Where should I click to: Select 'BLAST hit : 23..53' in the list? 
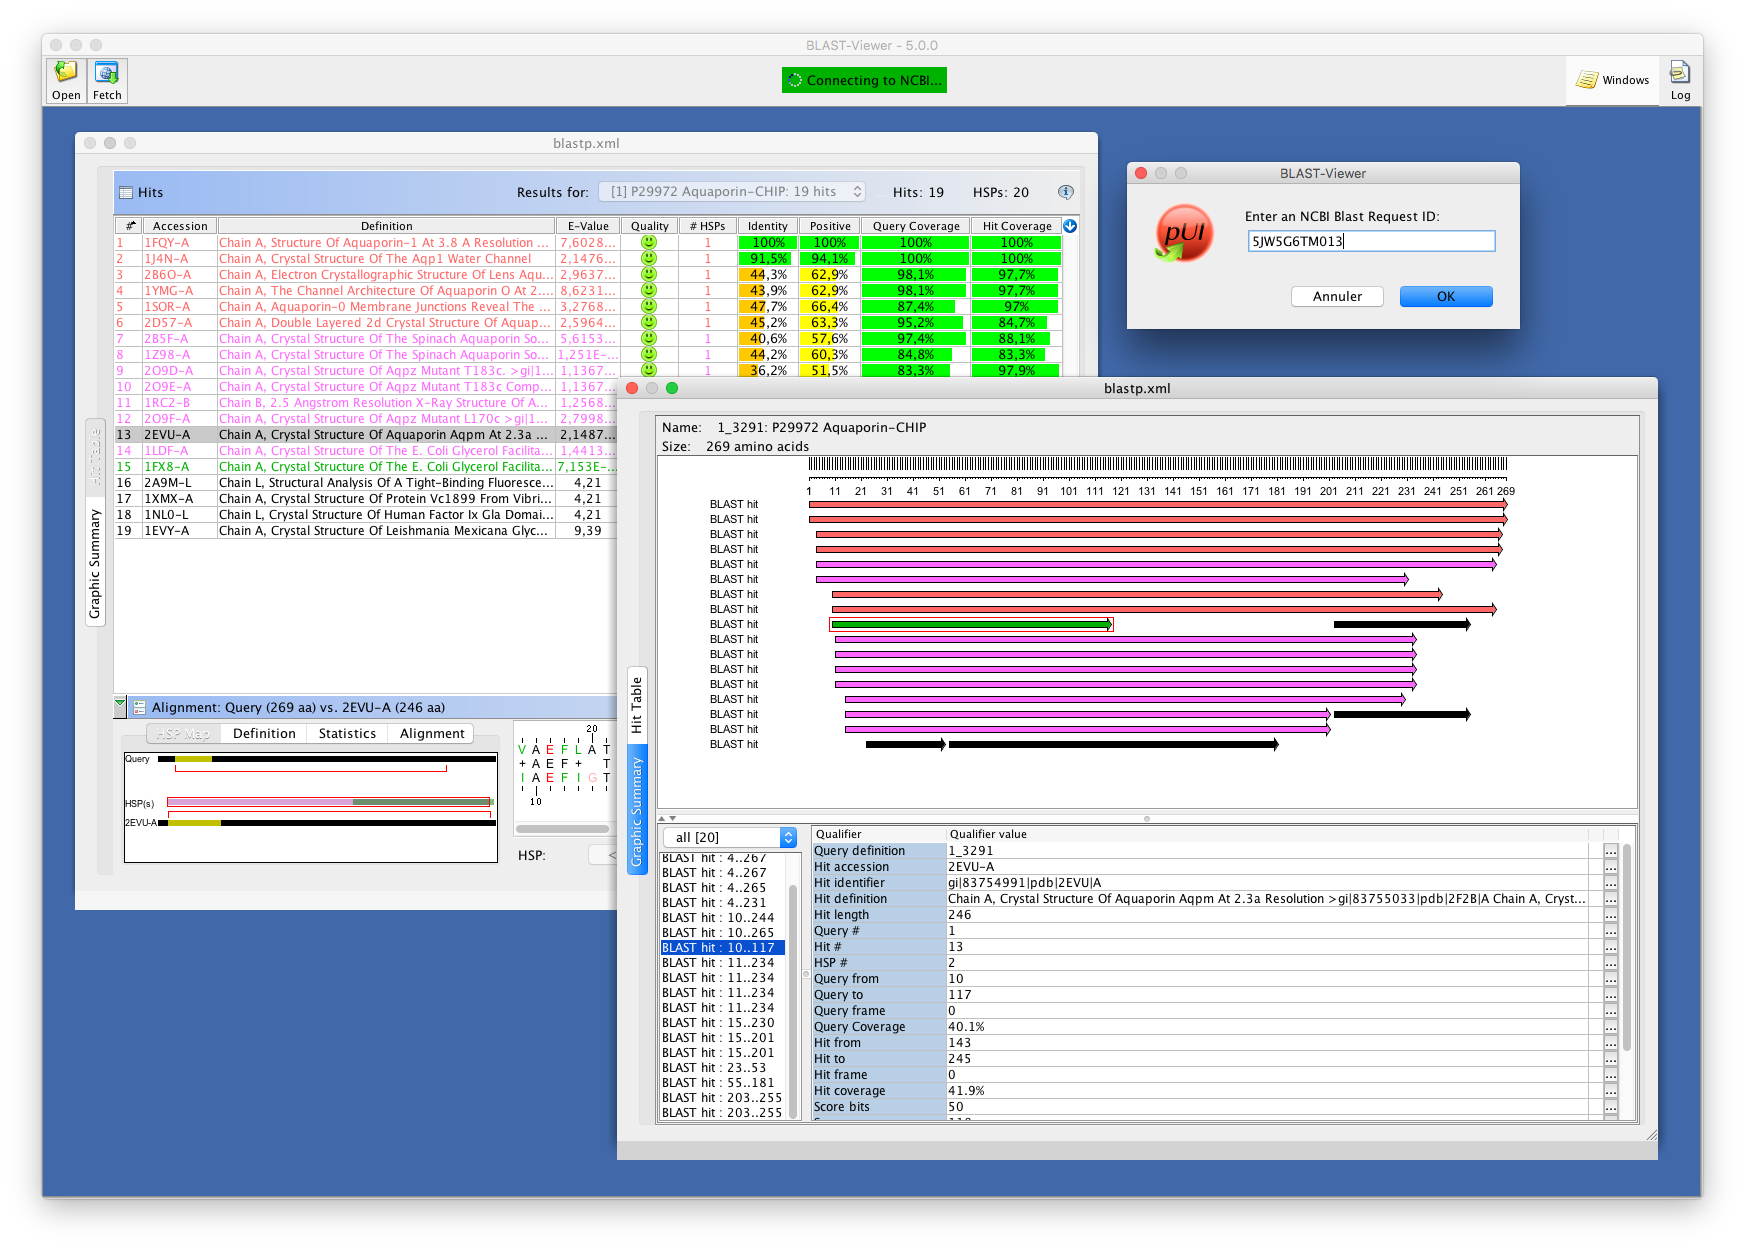(x=723, y=1068)
